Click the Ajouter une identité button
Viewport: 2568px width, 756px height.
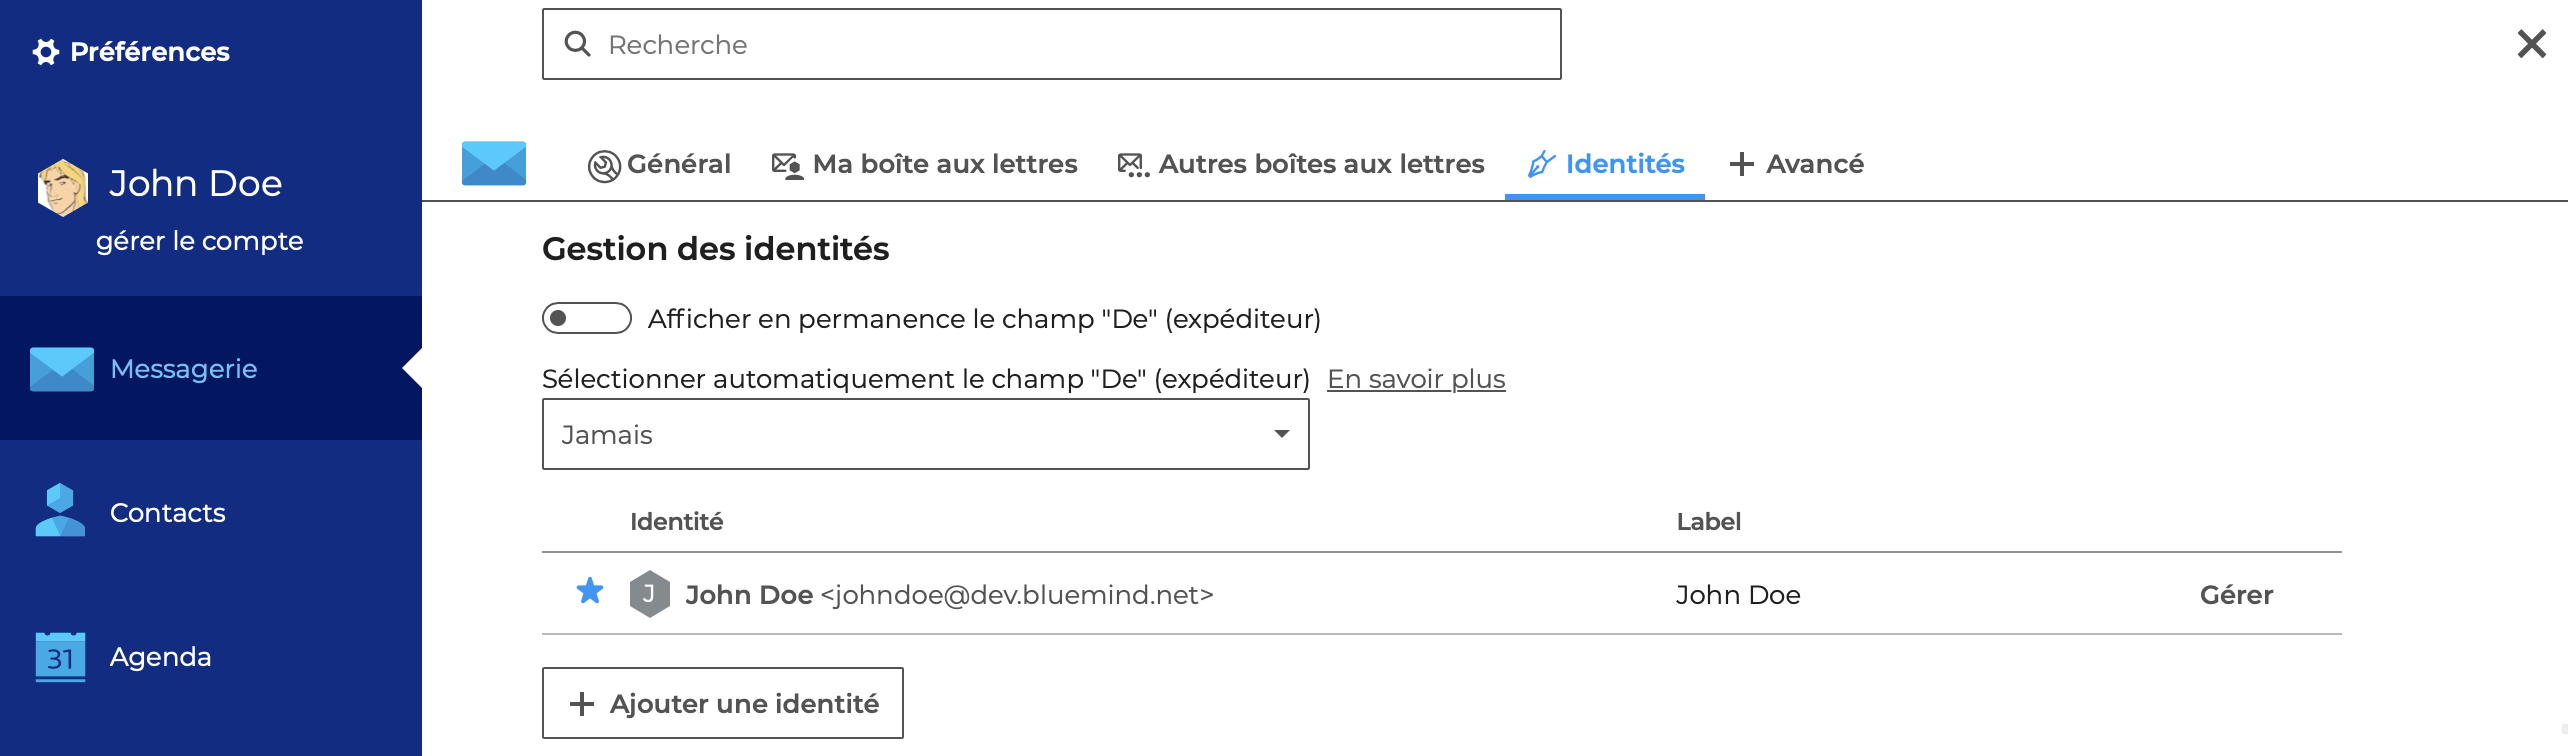coord(723,703)
